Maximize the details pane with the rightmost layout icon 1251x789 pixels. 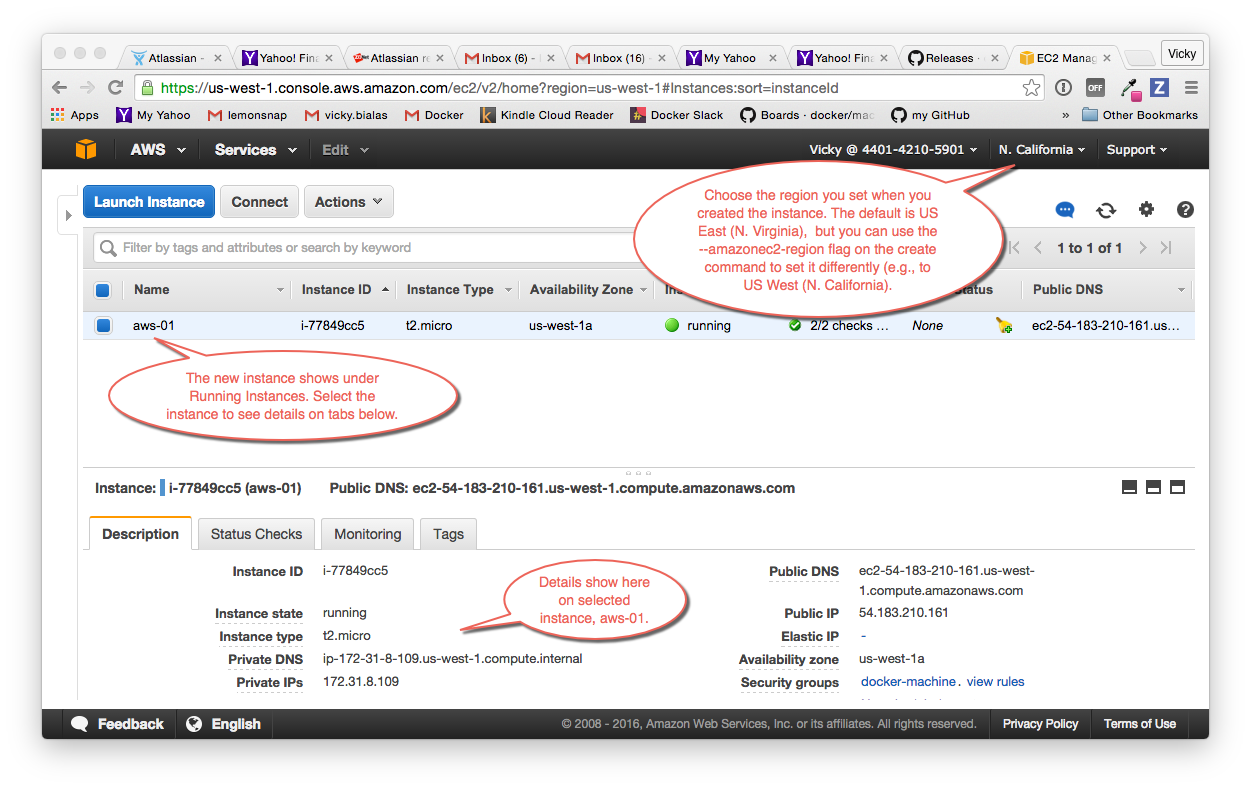(x=1177, y=488)
